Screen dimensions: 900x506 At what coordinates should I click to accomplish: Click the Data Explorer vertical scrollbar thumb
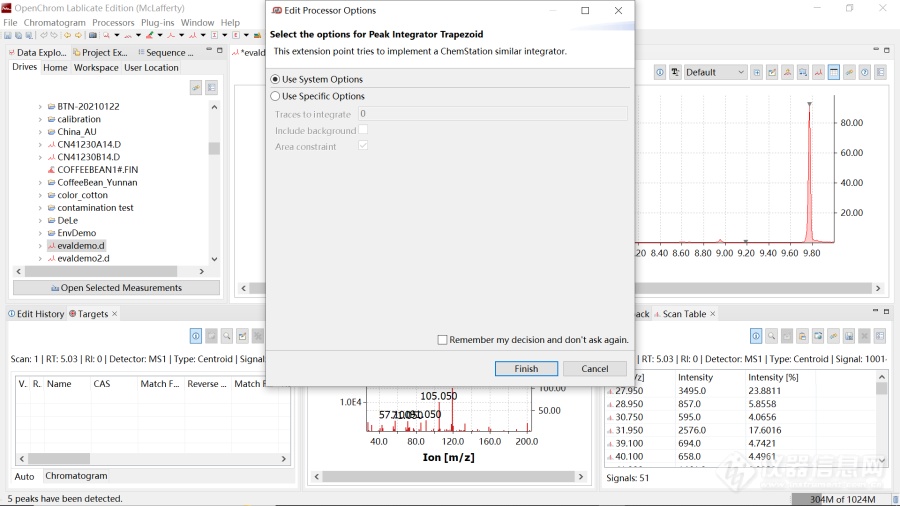(214, 148)
